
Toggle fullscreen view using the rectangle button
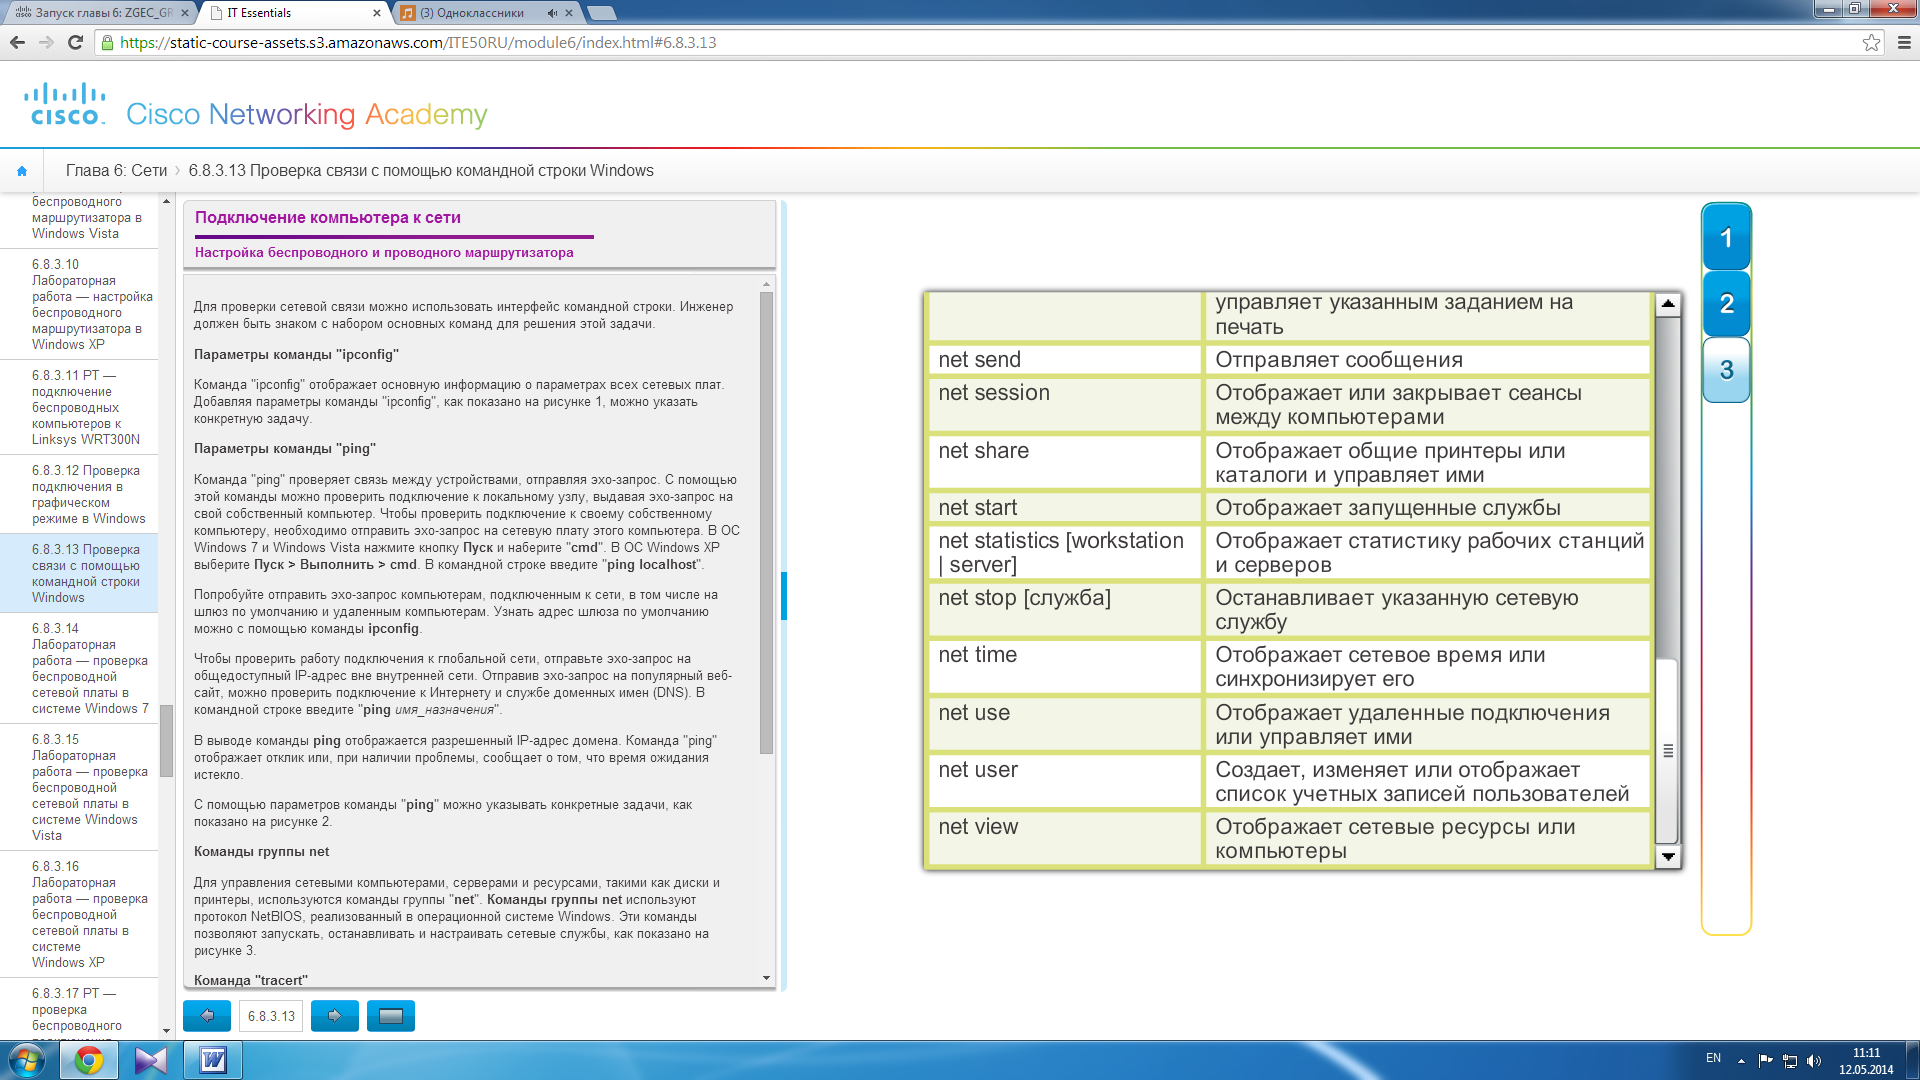click(391, 1016)
